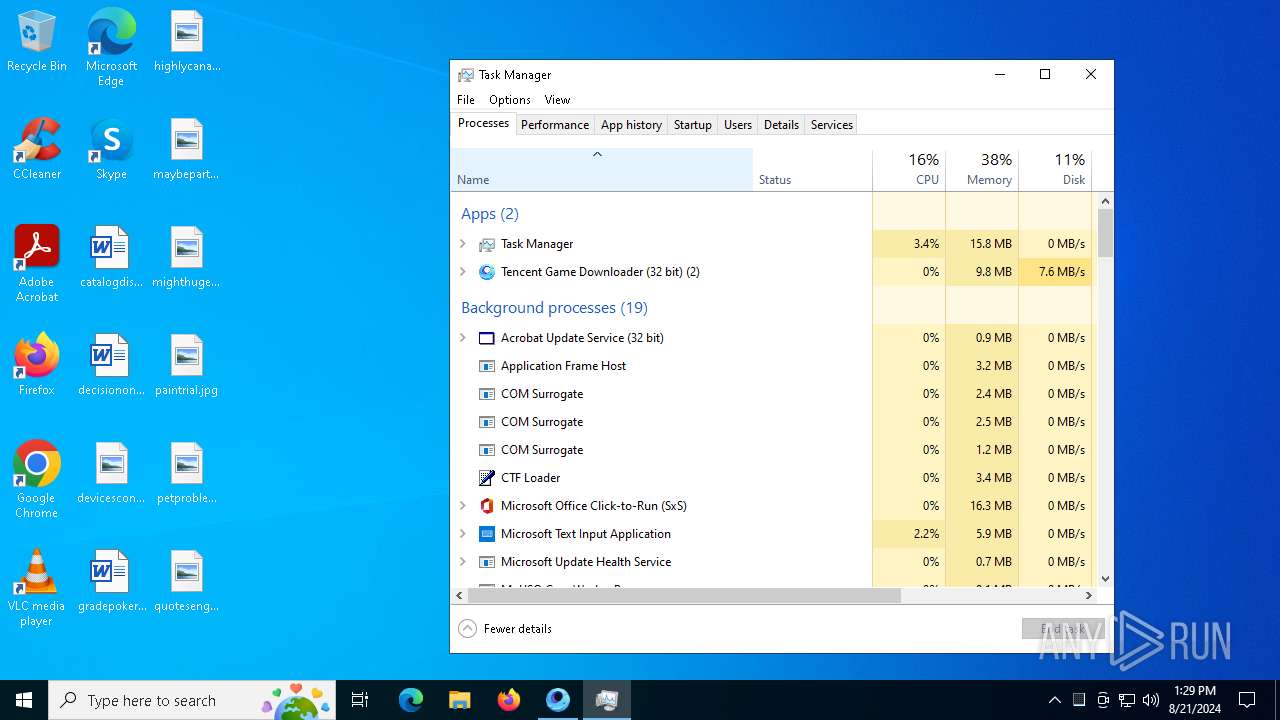Switch to the Services tab

832,125
